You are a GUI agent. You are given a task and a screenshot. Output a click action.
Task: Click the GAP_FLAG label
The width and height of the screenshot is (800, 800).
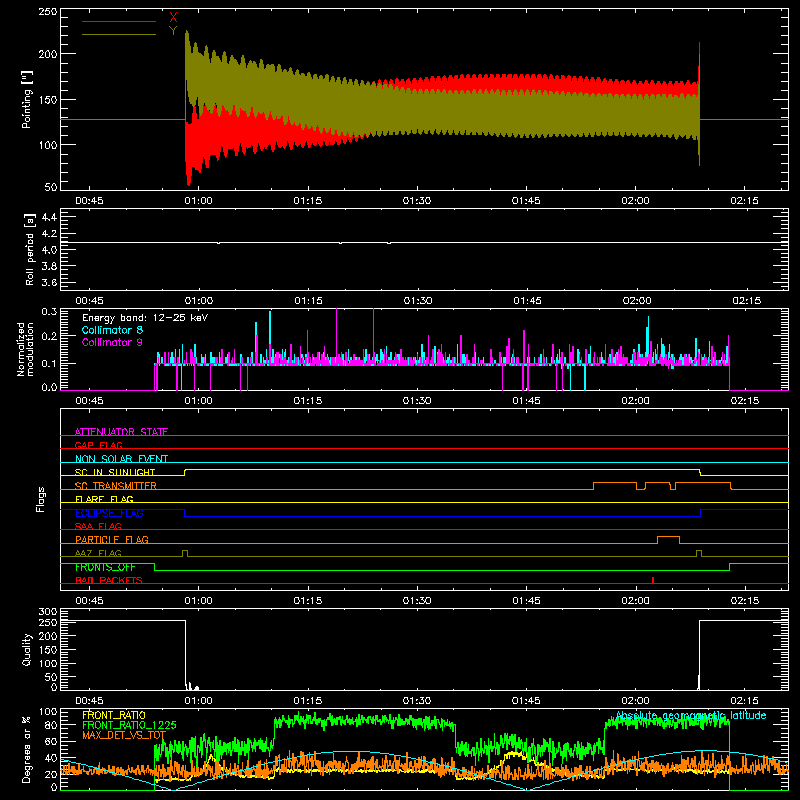tap(98, 445)
